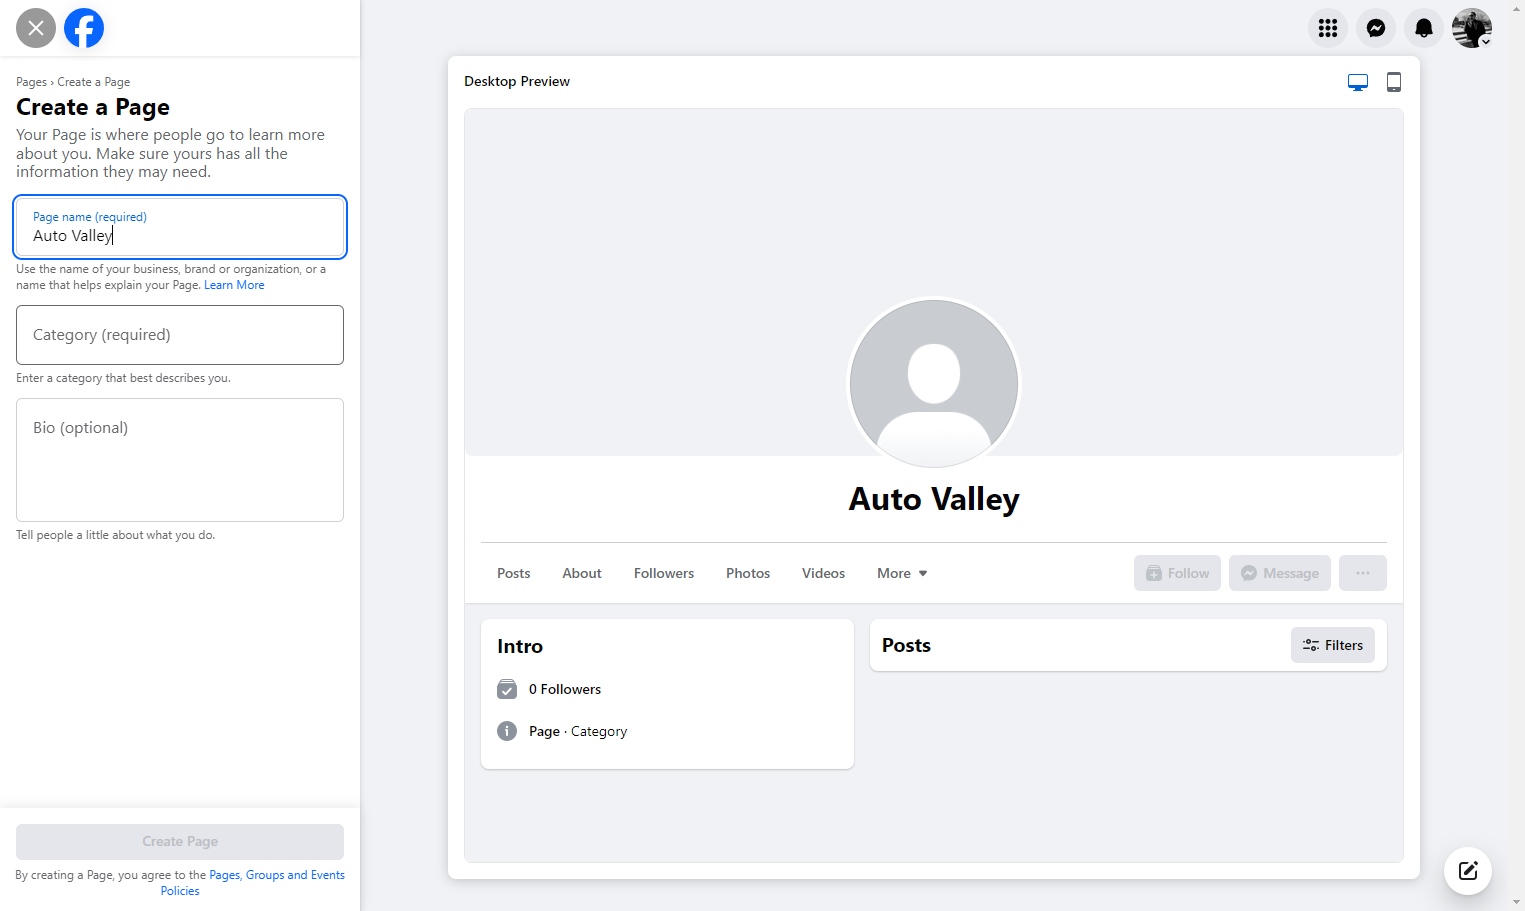The width and height of the screenshot is (1525, 911).
Task: Click the Desktop Preview label
Action: [517, 82]
